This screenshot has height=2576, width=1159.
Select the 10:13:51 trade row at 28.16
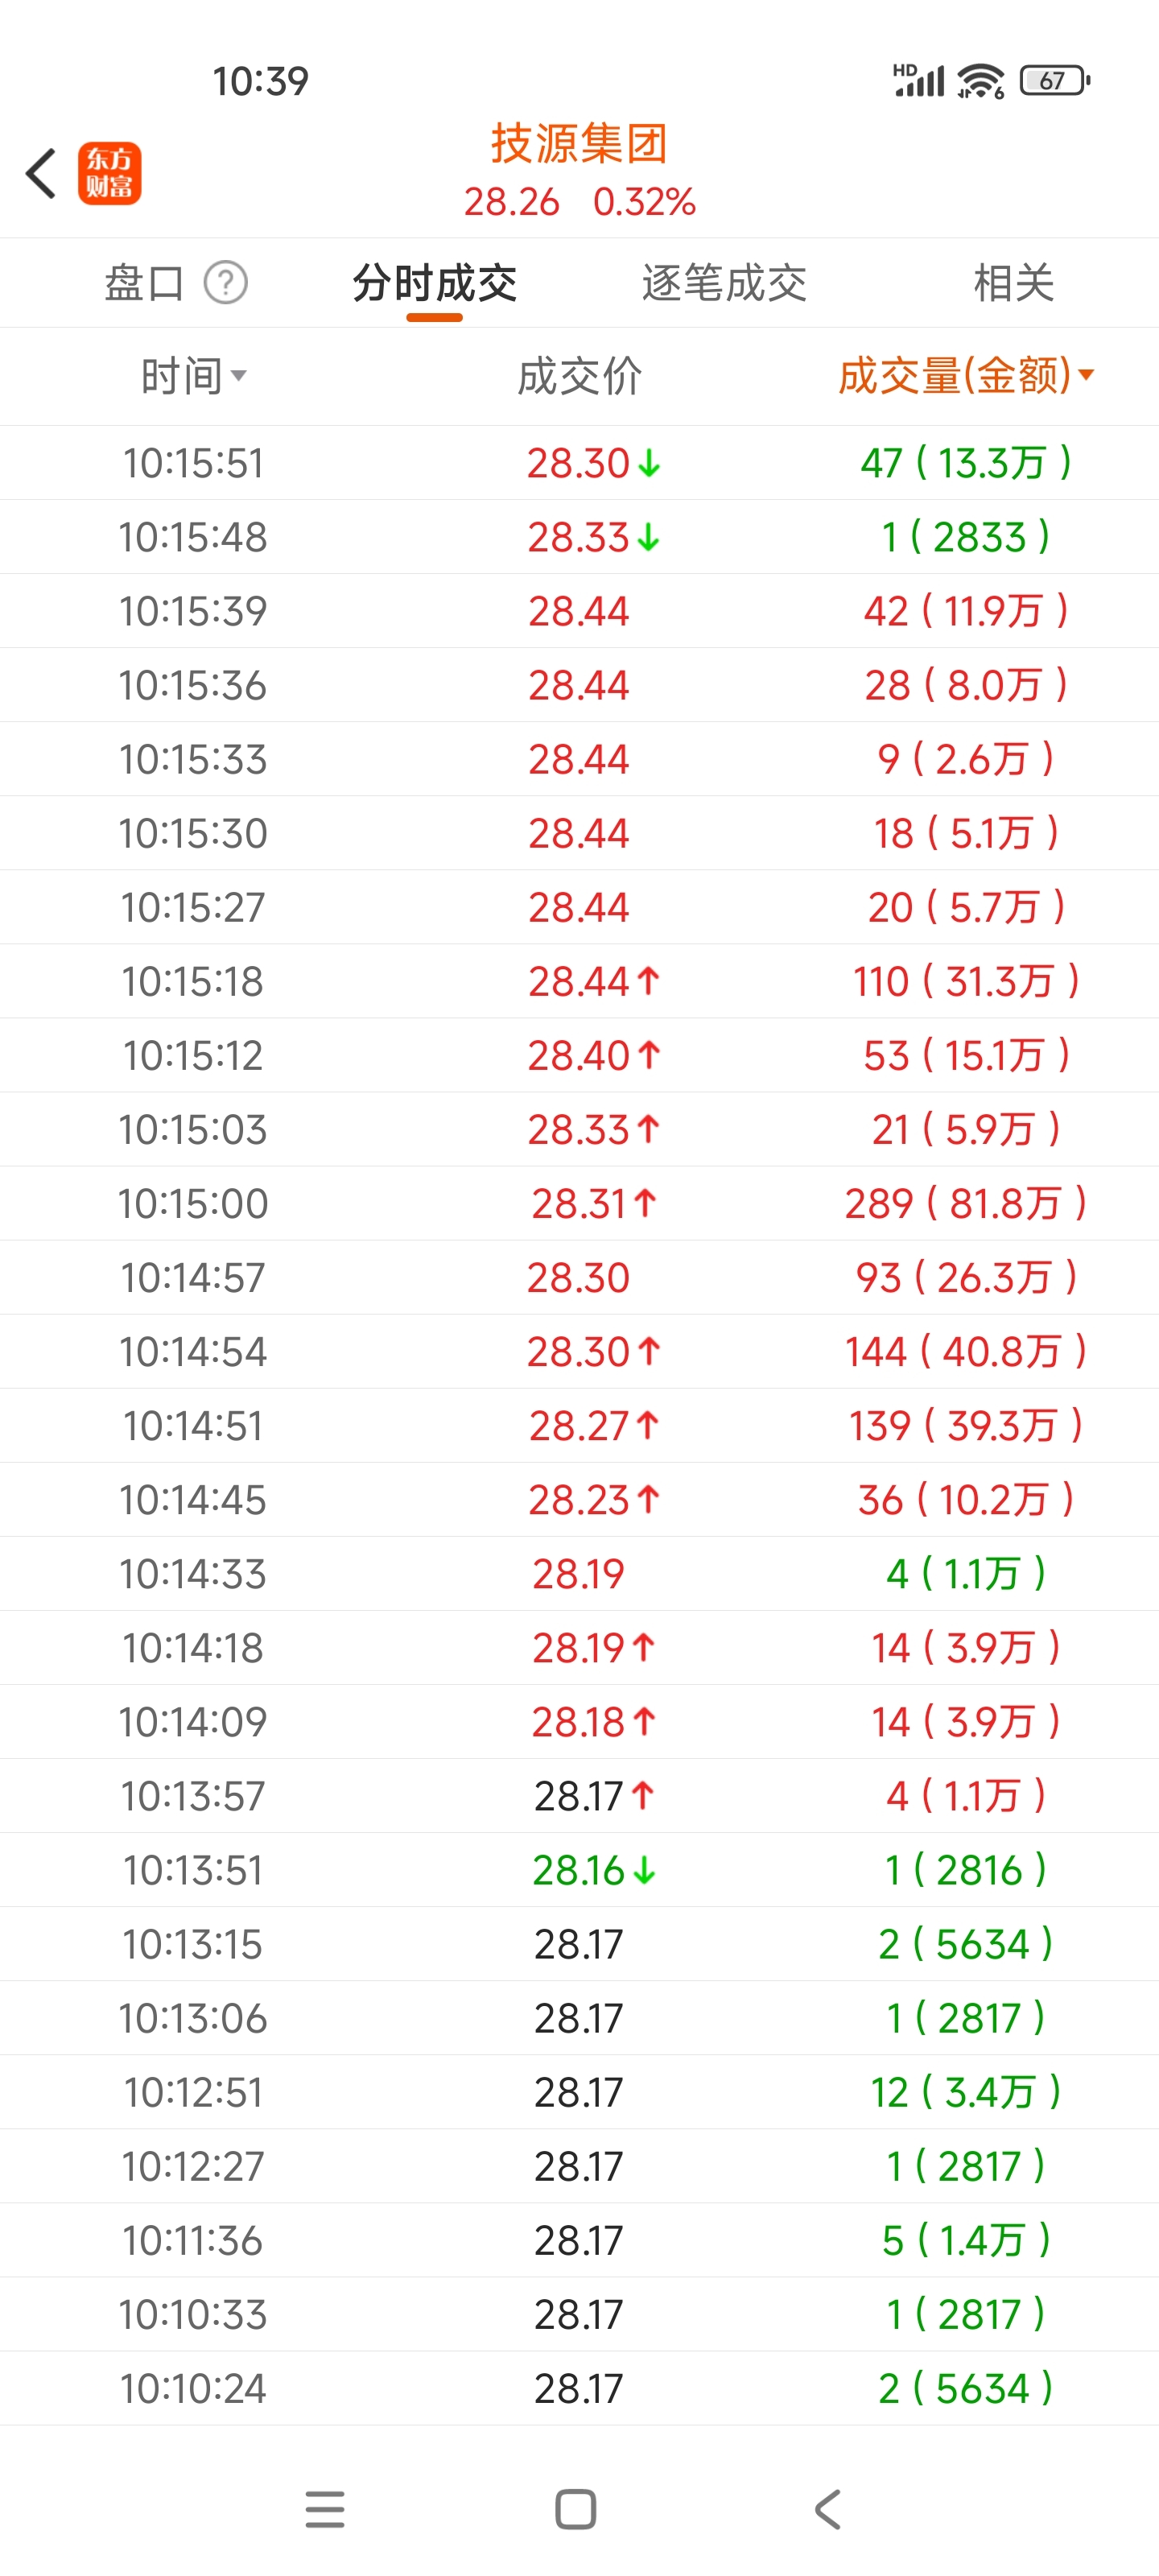click(x=579, y=1869)
